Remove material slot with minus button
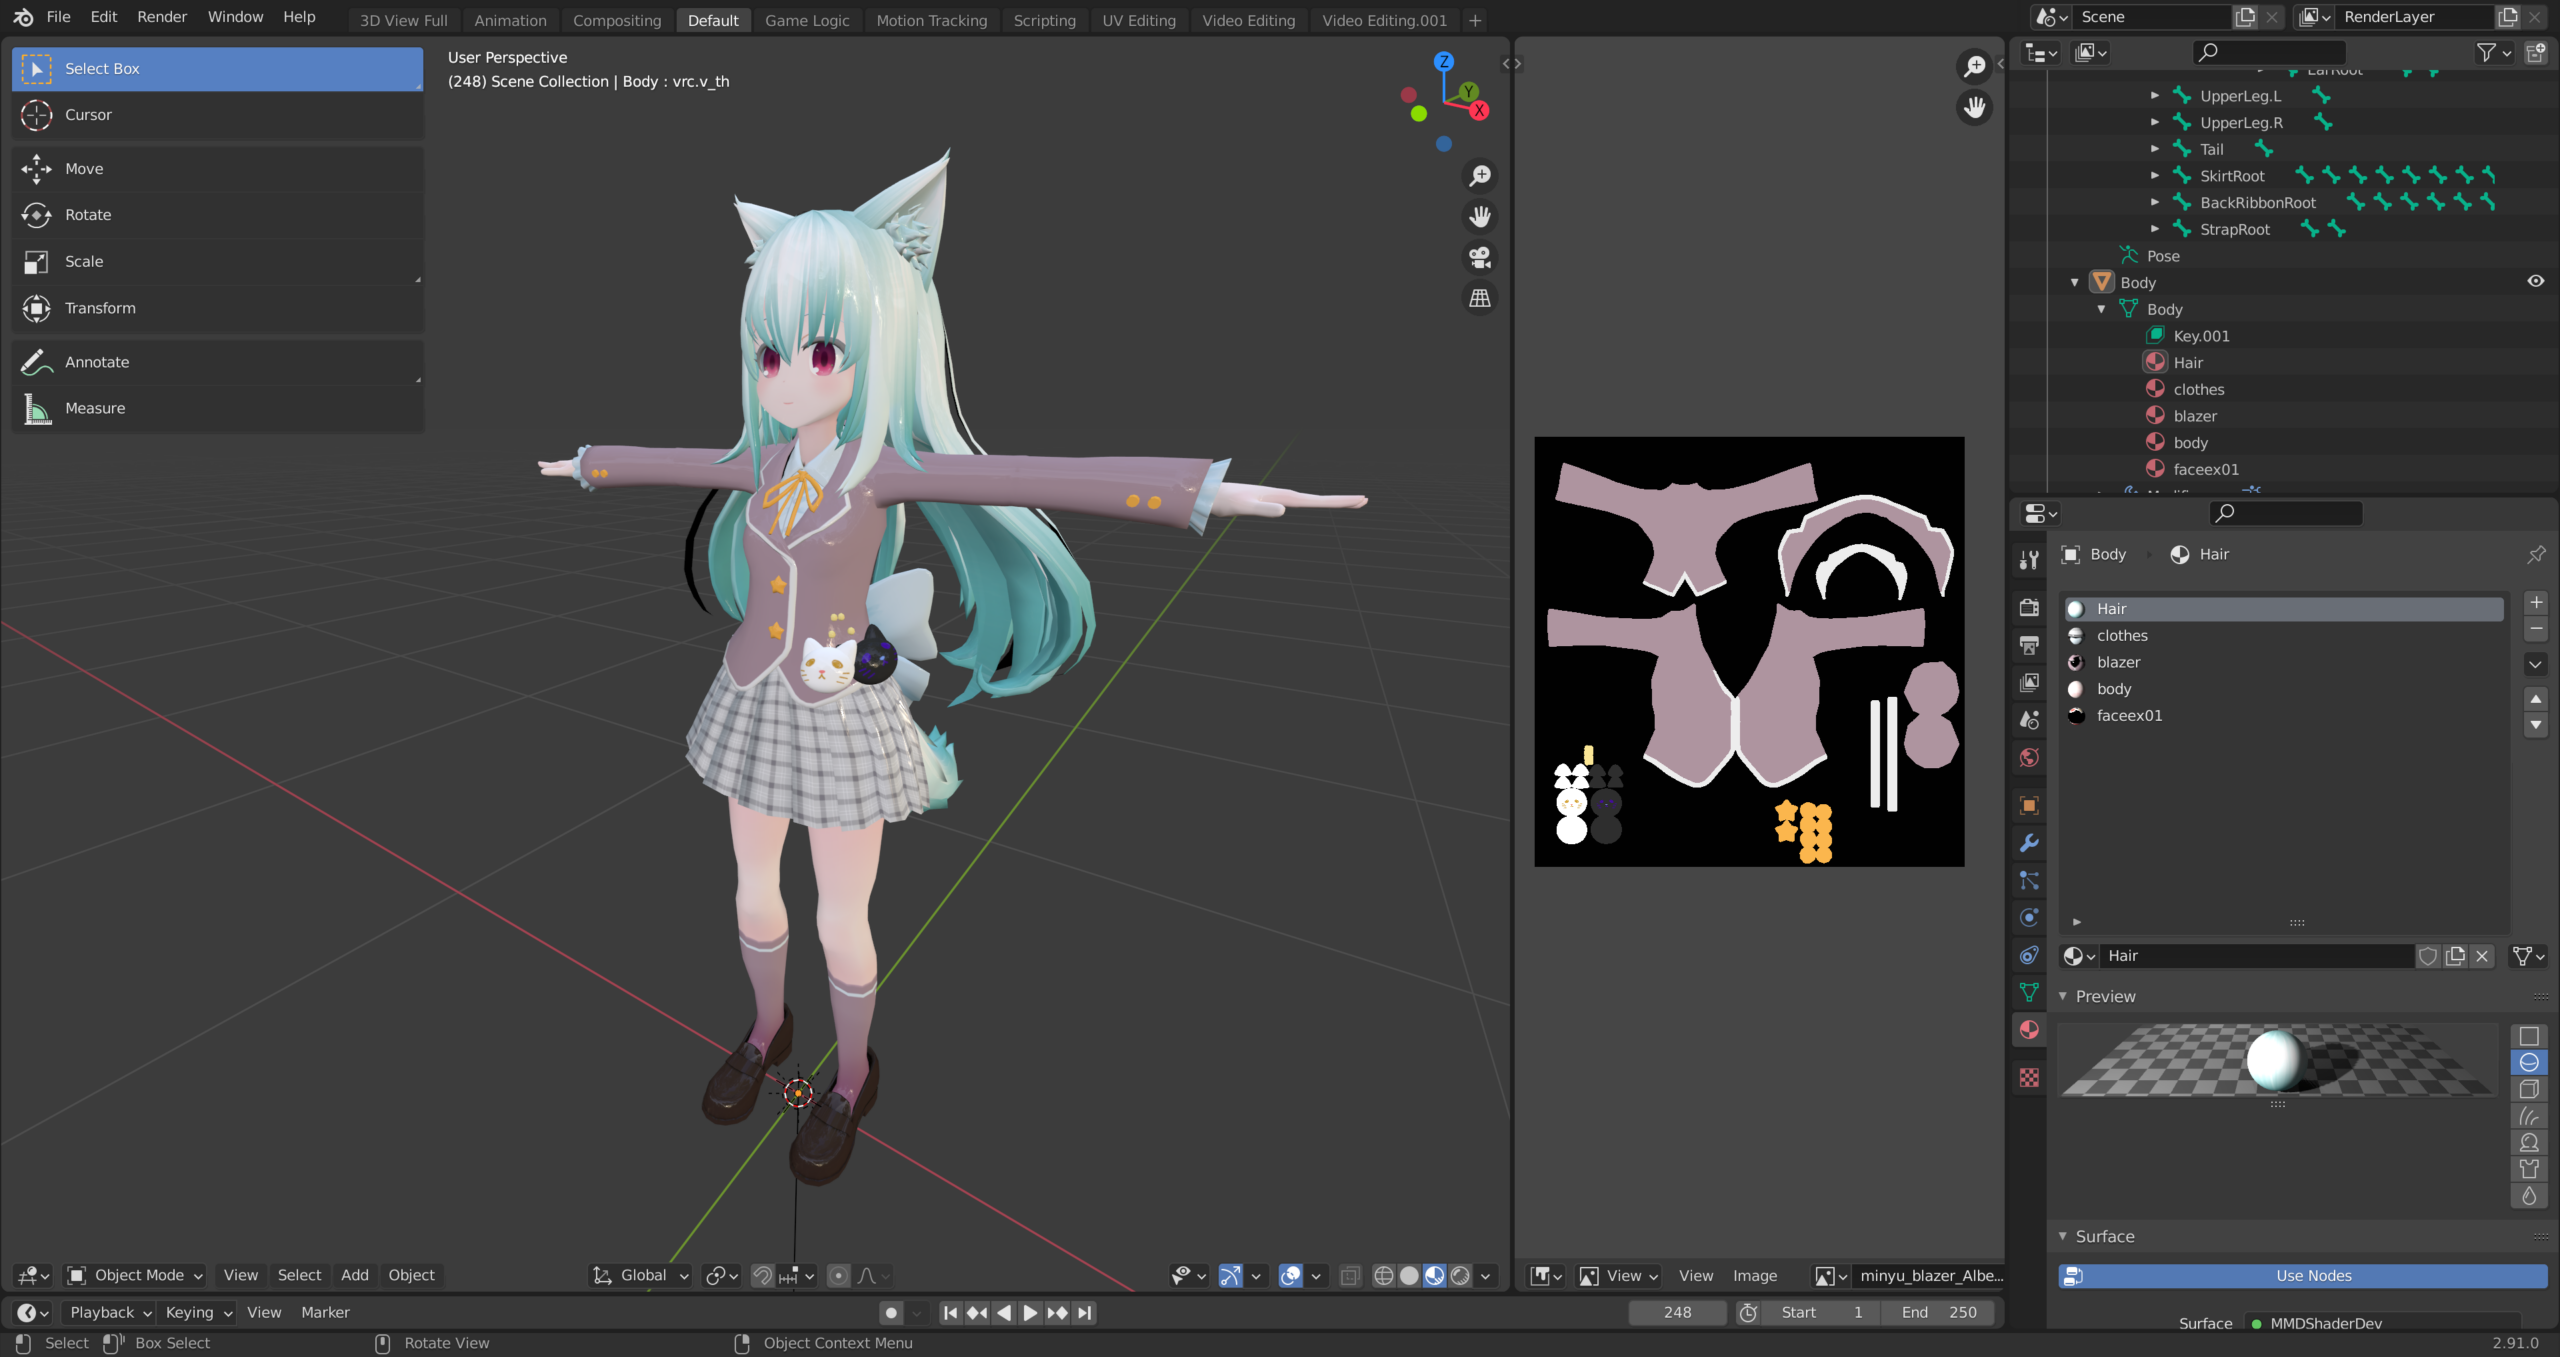 click(2536, 629)
